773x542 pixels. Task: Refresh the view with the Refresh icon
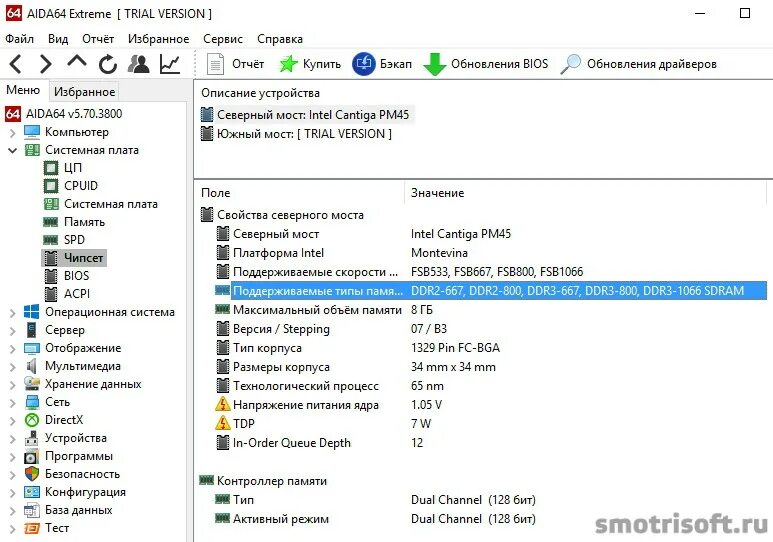108,64
